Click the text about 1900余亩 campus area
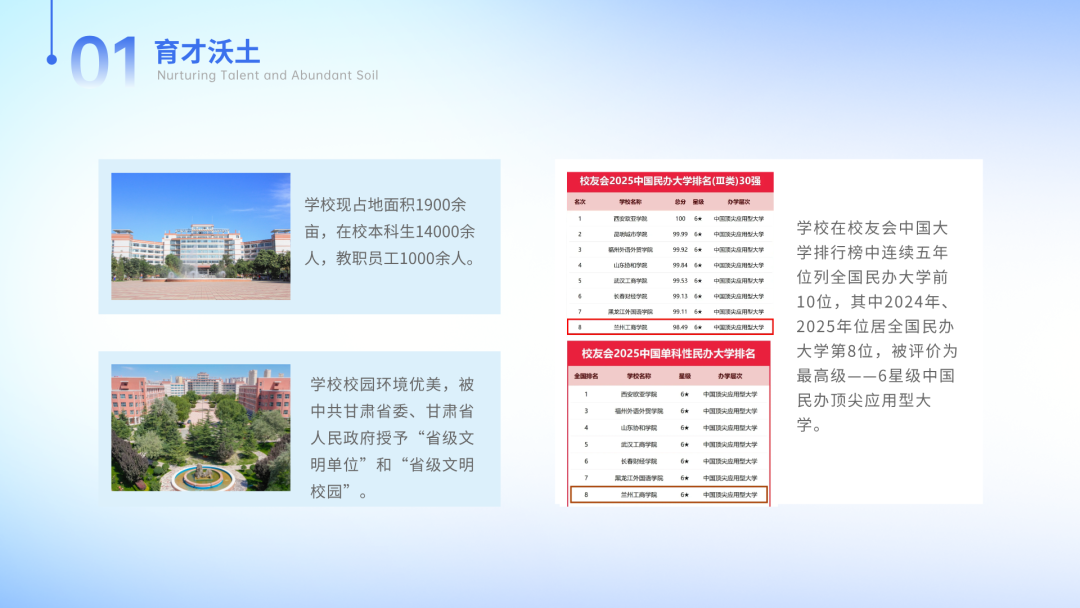The width and height of the screenshot is (1080, 608). pos(390,232)
